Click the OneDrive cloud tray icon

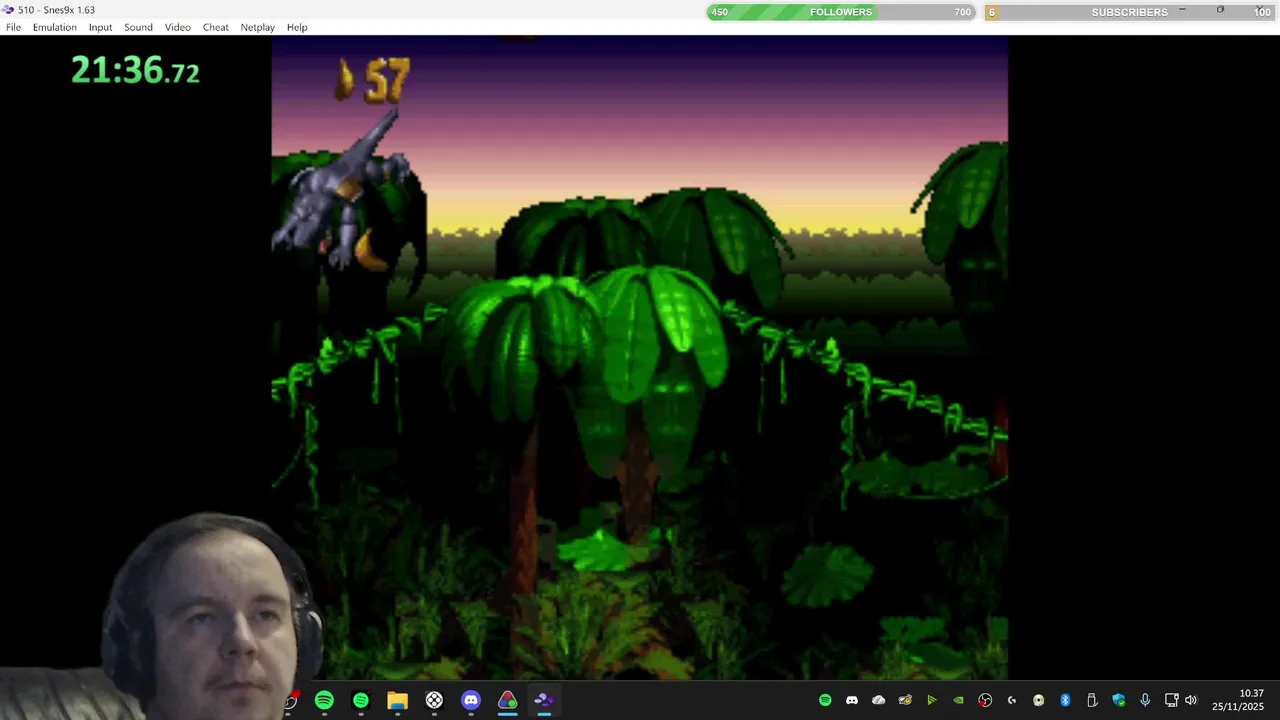(x=878, y=700)
